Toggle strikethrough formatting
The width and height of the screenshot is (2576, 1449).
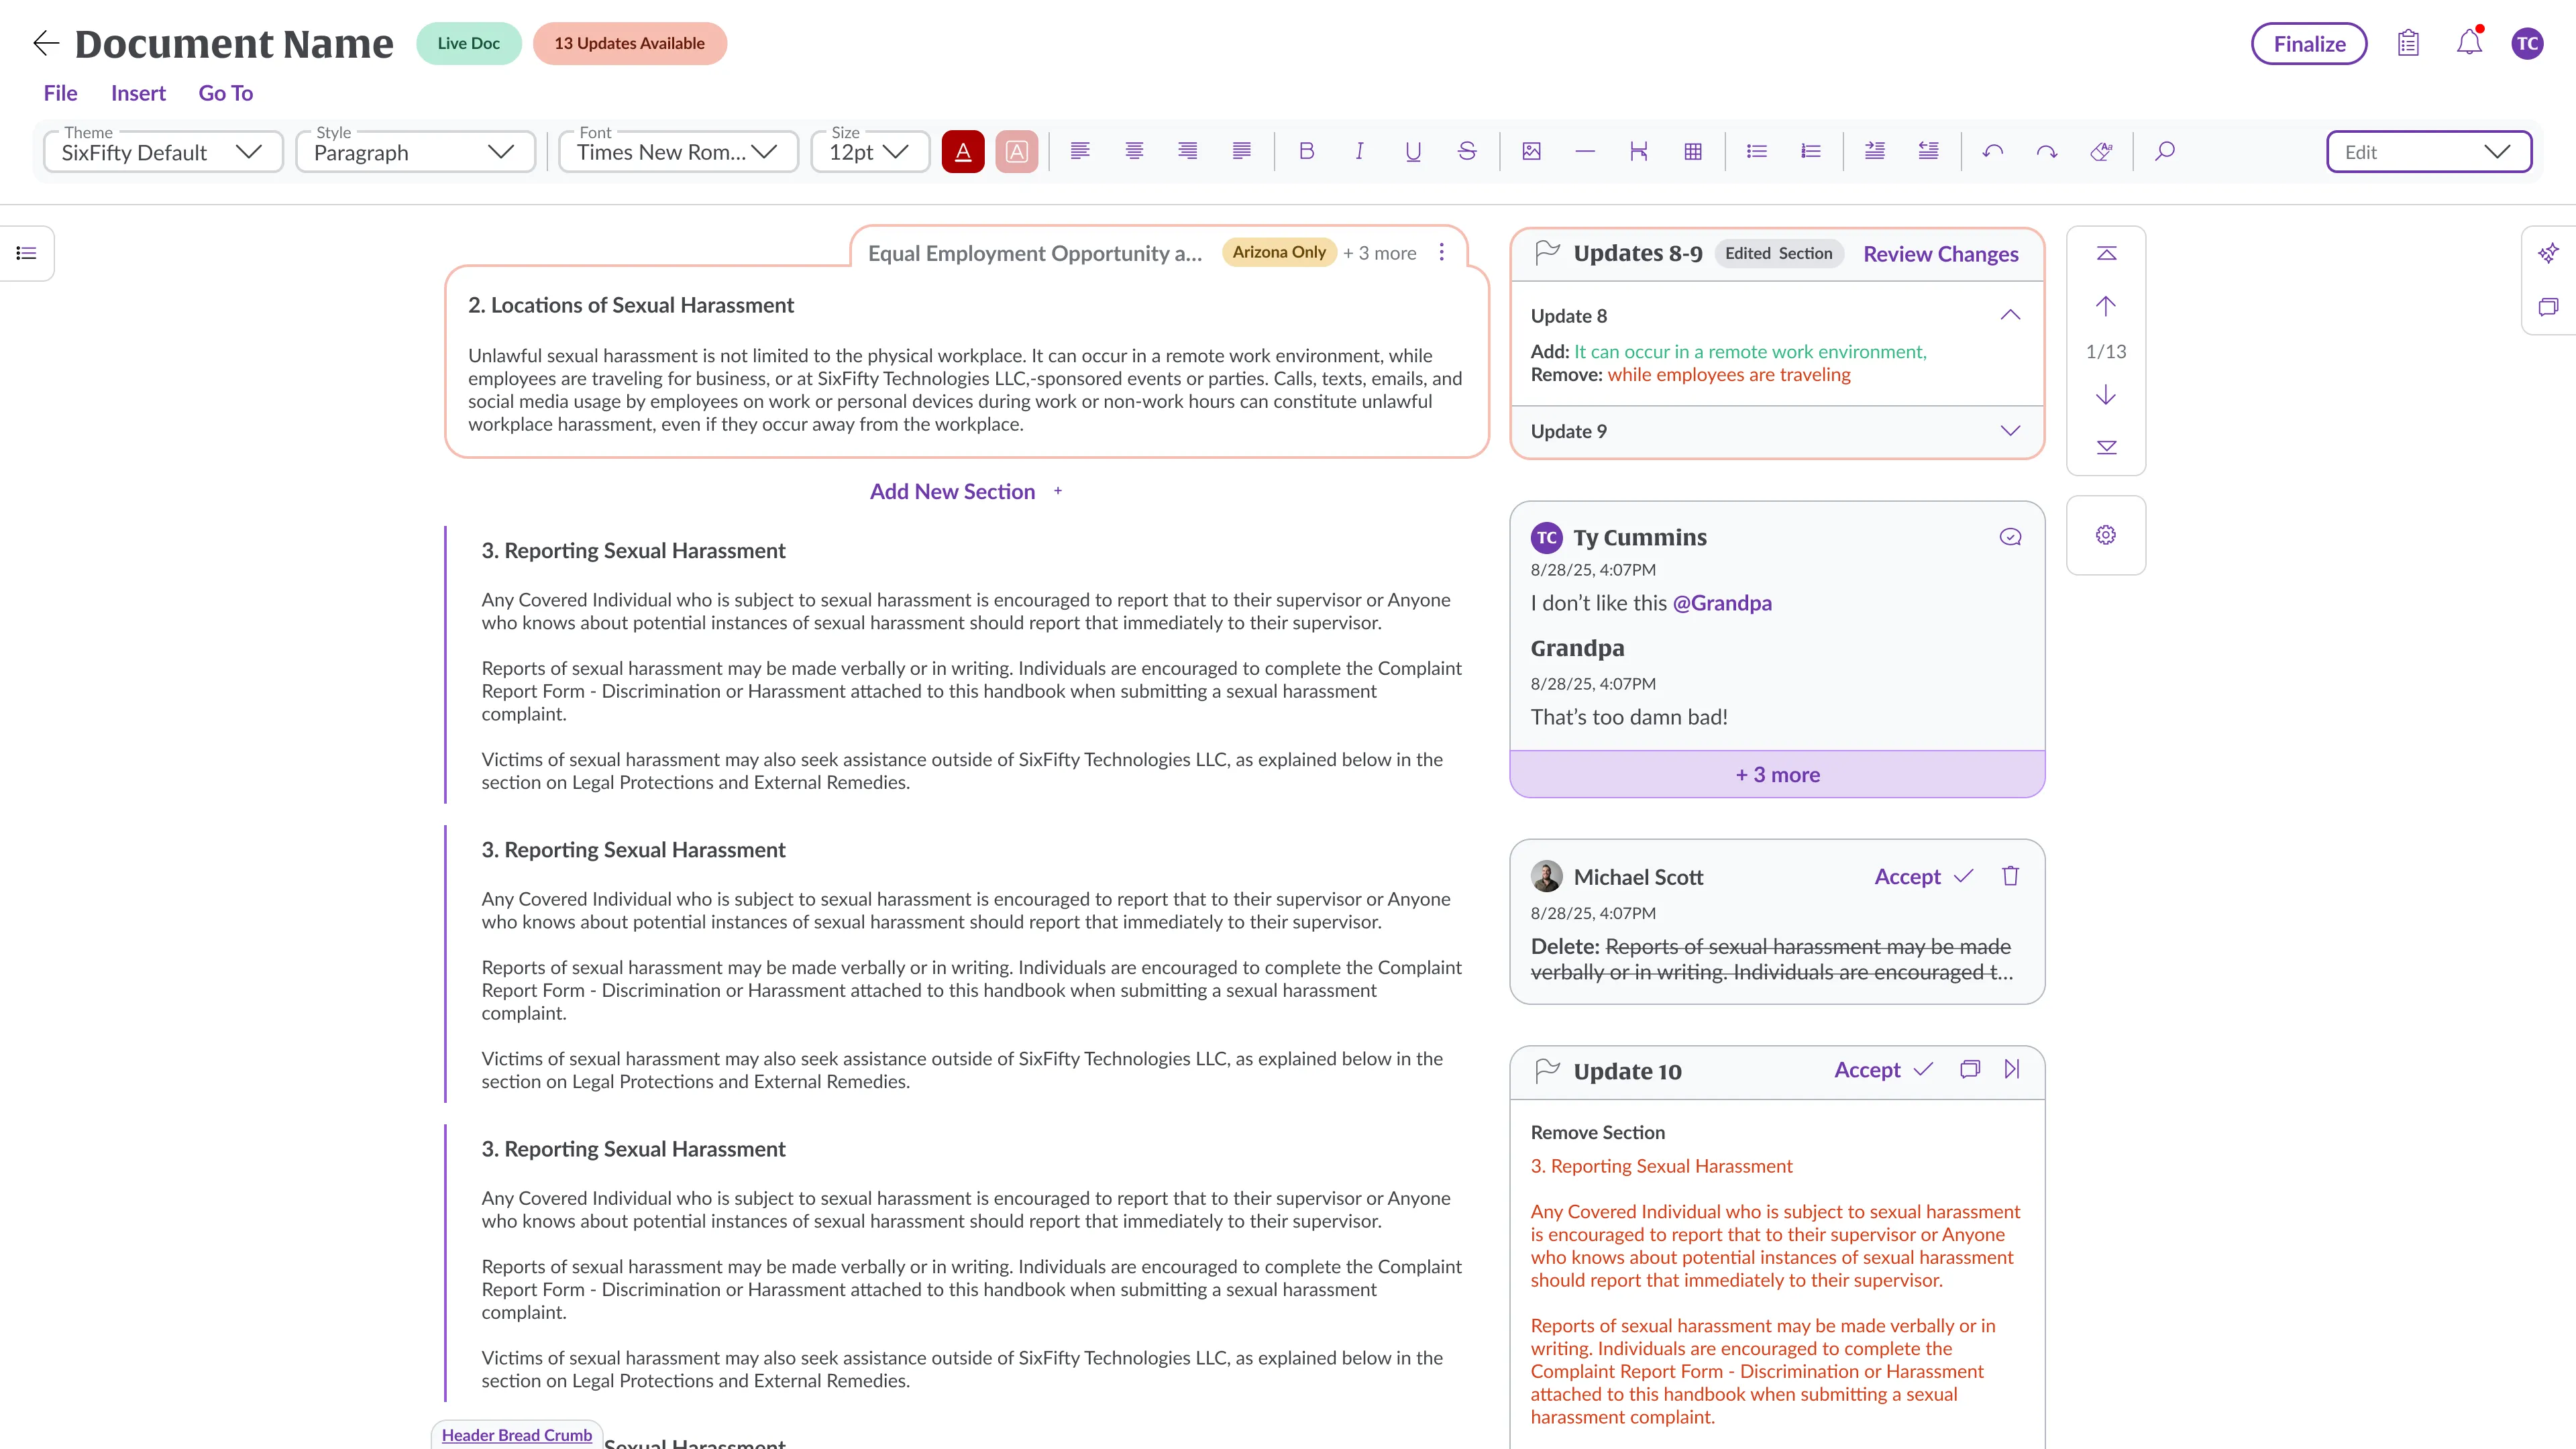[x=1467, y=151]
